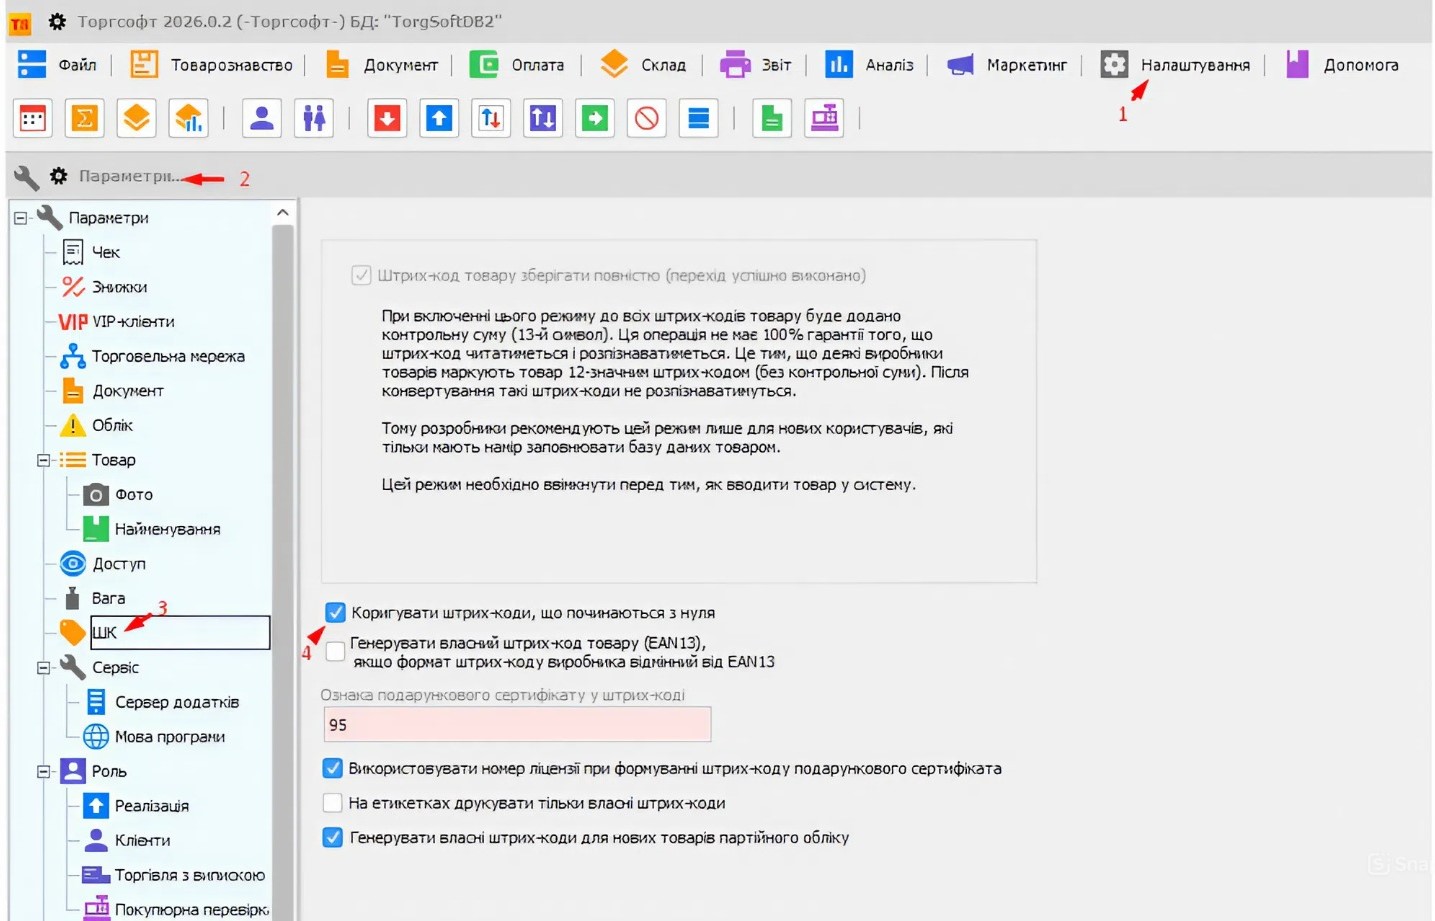The image size is (1435, 921).
Task: Disable використовувати номер ліцензії для сертифіката
Action: click(x=332, y=768)
